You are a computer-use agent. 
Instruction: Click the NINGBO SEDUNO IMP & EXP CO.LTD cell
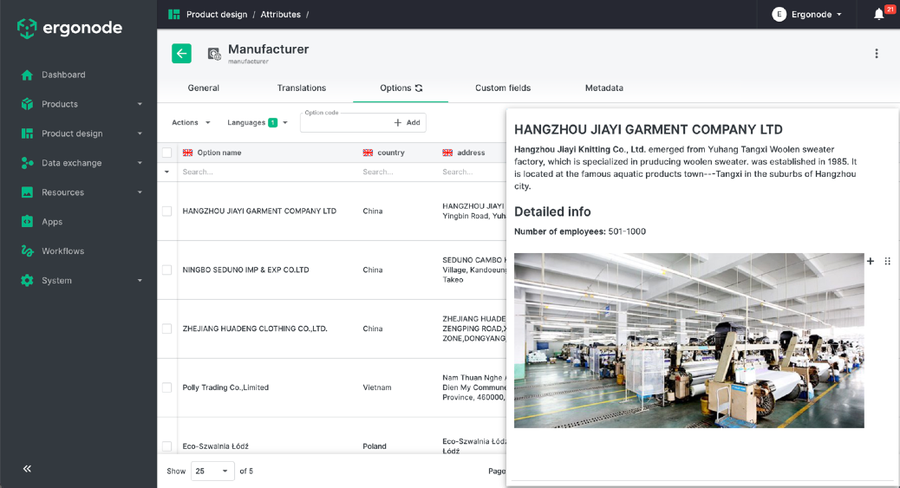[x=246, y=270]
